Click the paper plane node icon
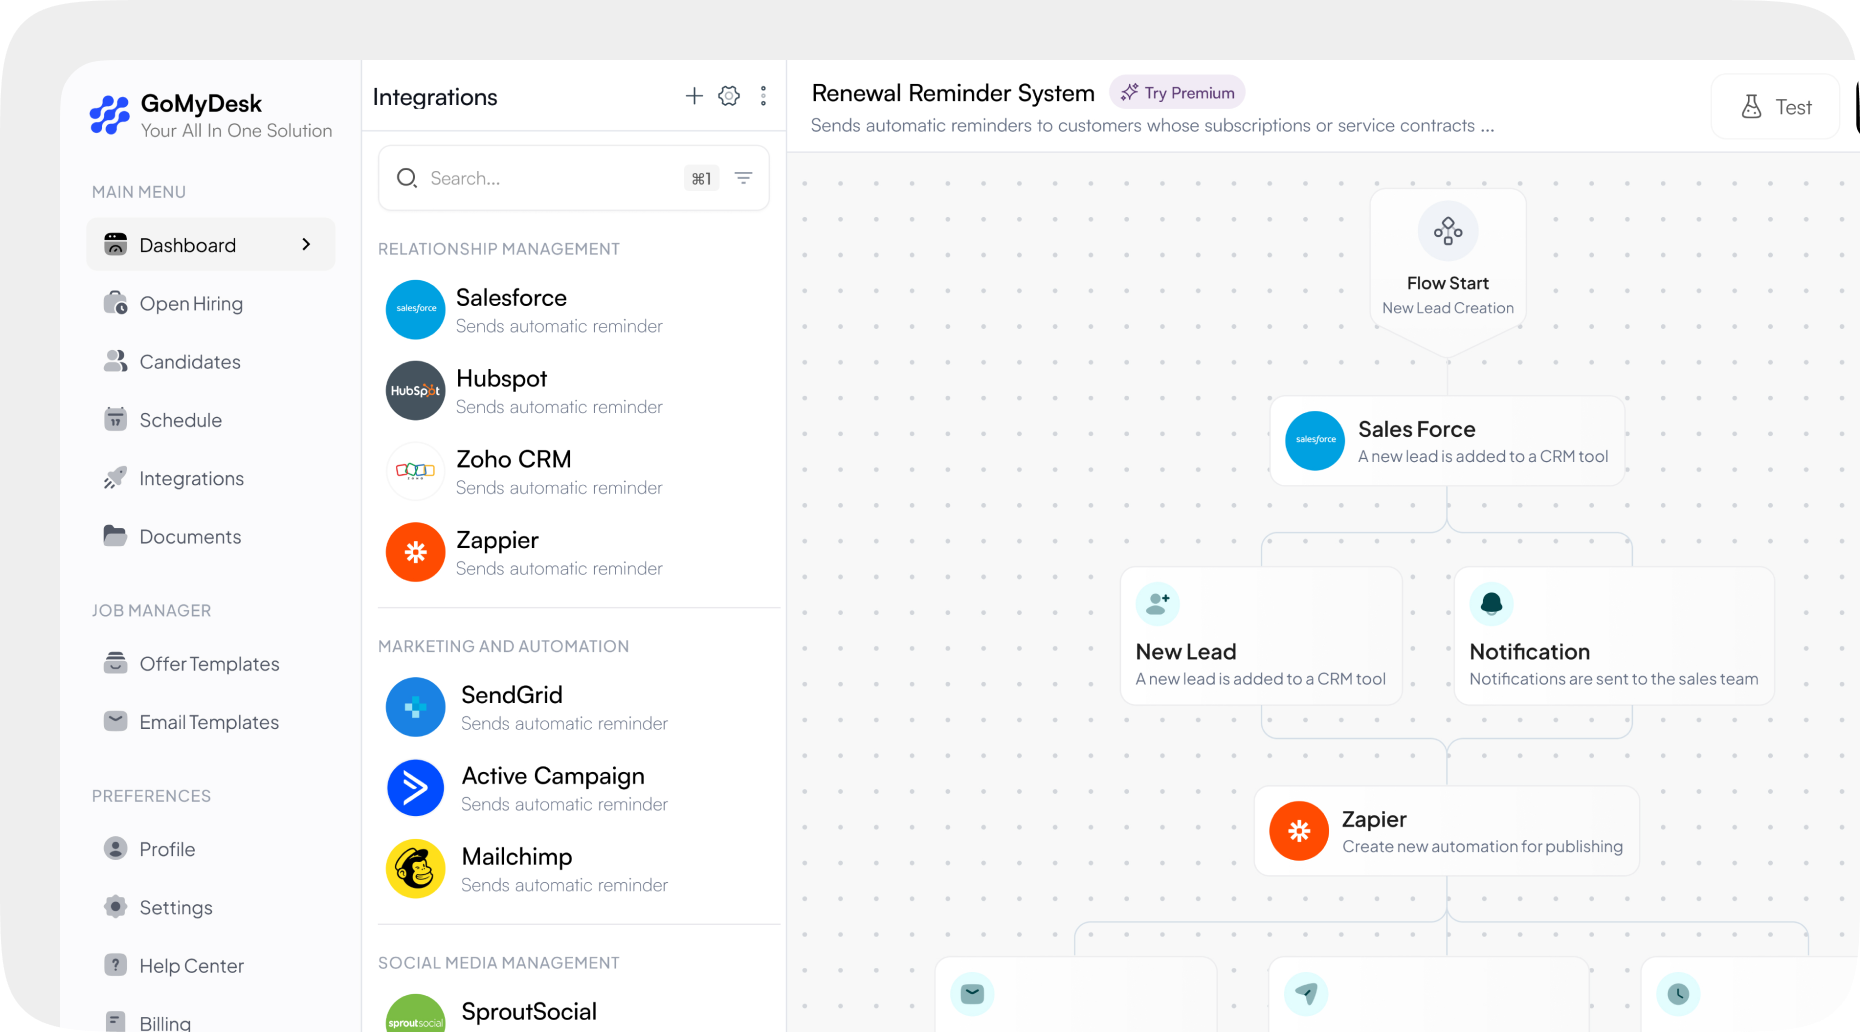 (x=1306, y=994)
